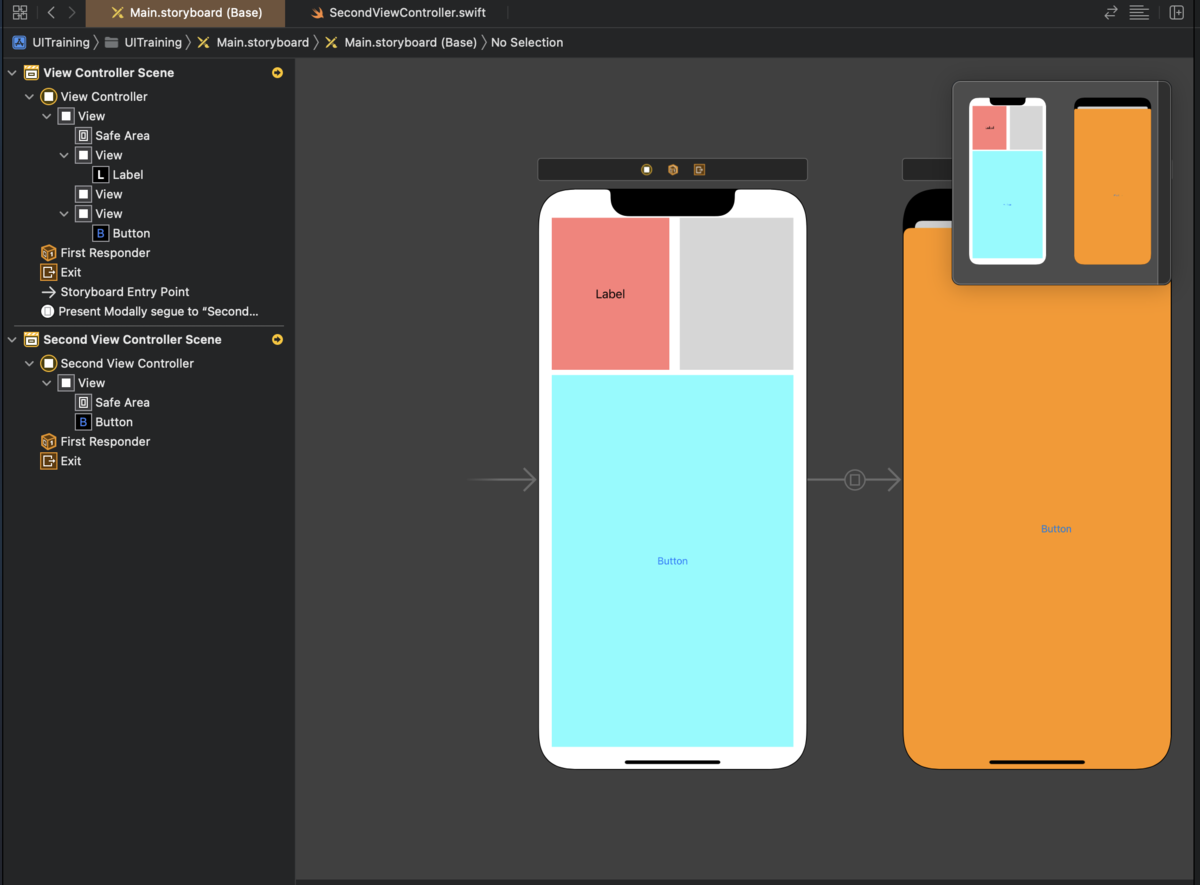Click the related items grid icon
This screenshot has width=1200, height=885.
point(19,13)
